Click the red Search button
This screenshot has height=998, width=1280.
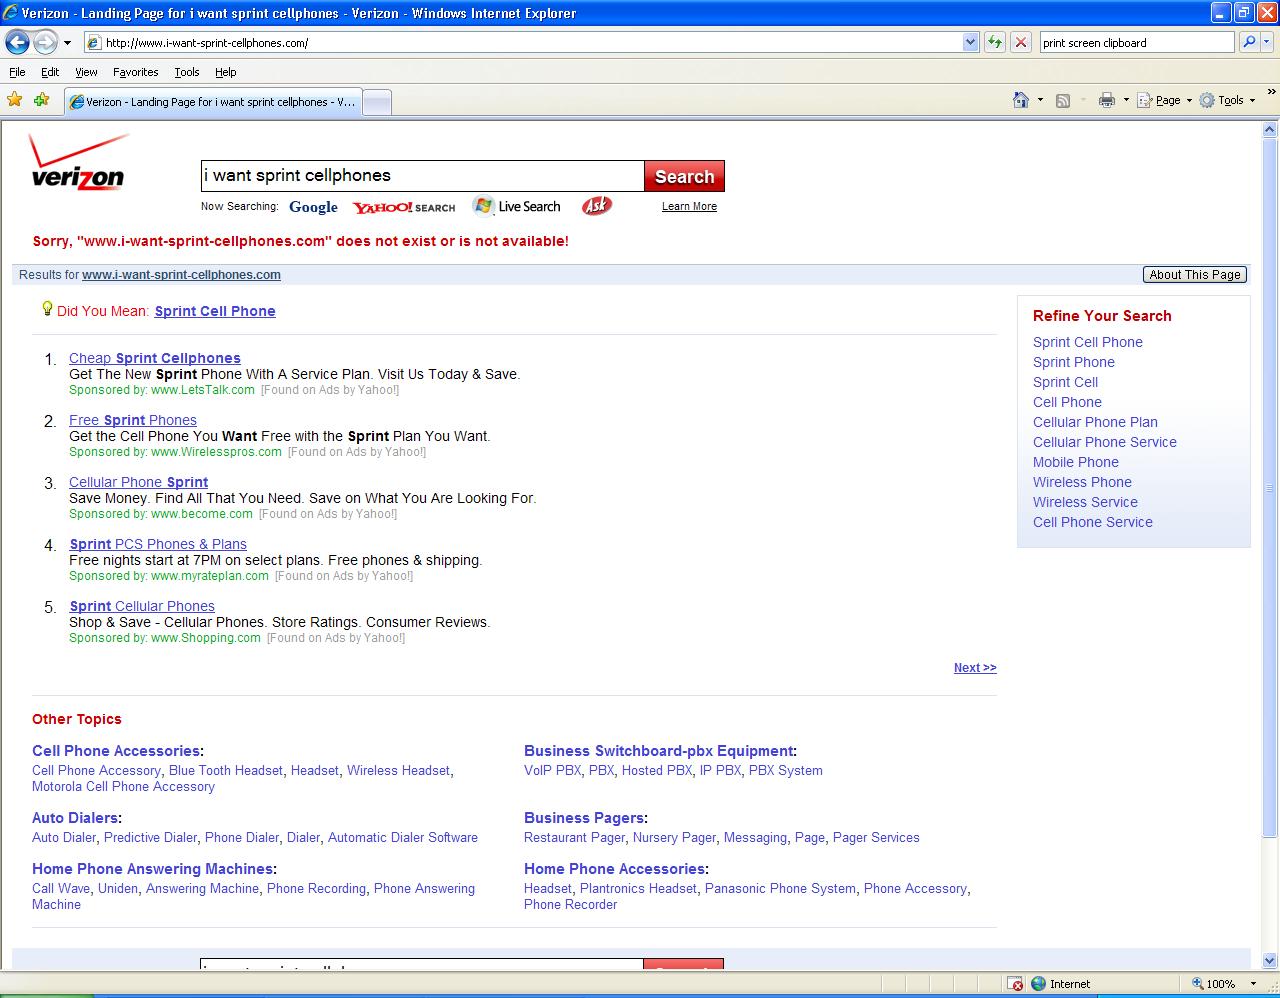click(684, 176)
